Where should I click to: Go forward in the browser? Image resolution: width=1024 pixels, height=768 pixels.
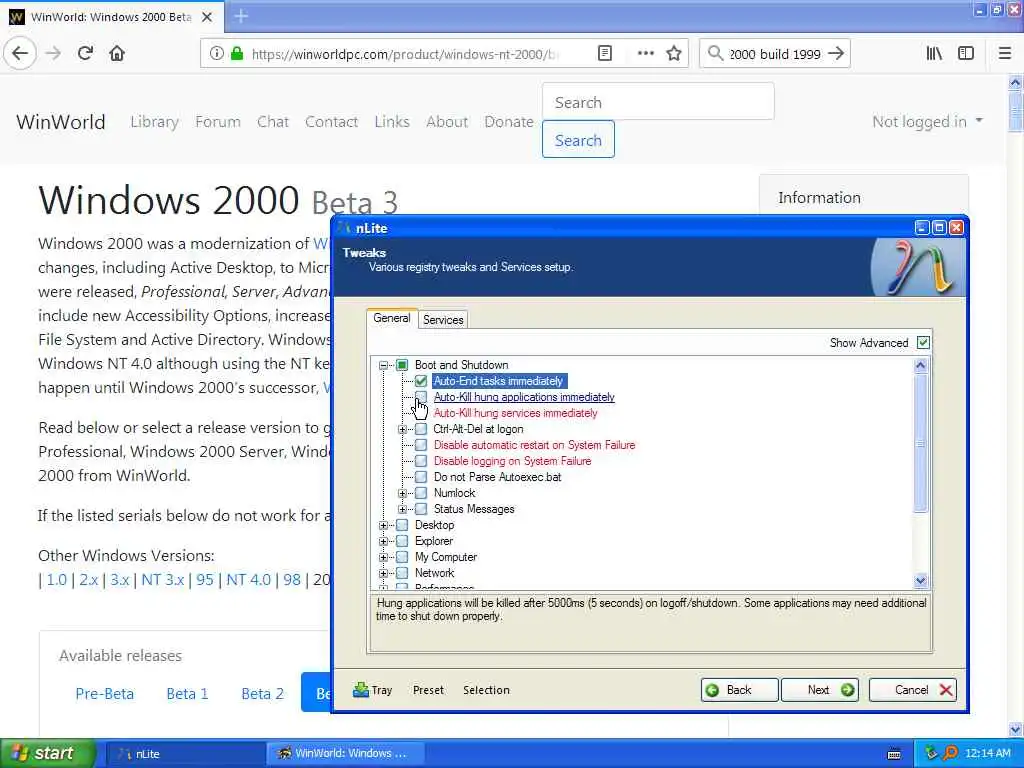pyautogui.click(x=54, y=54)
